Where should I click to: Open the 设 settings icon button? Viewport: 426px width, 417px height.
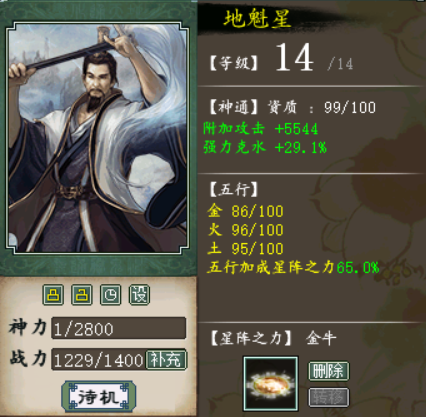(139, 295)
